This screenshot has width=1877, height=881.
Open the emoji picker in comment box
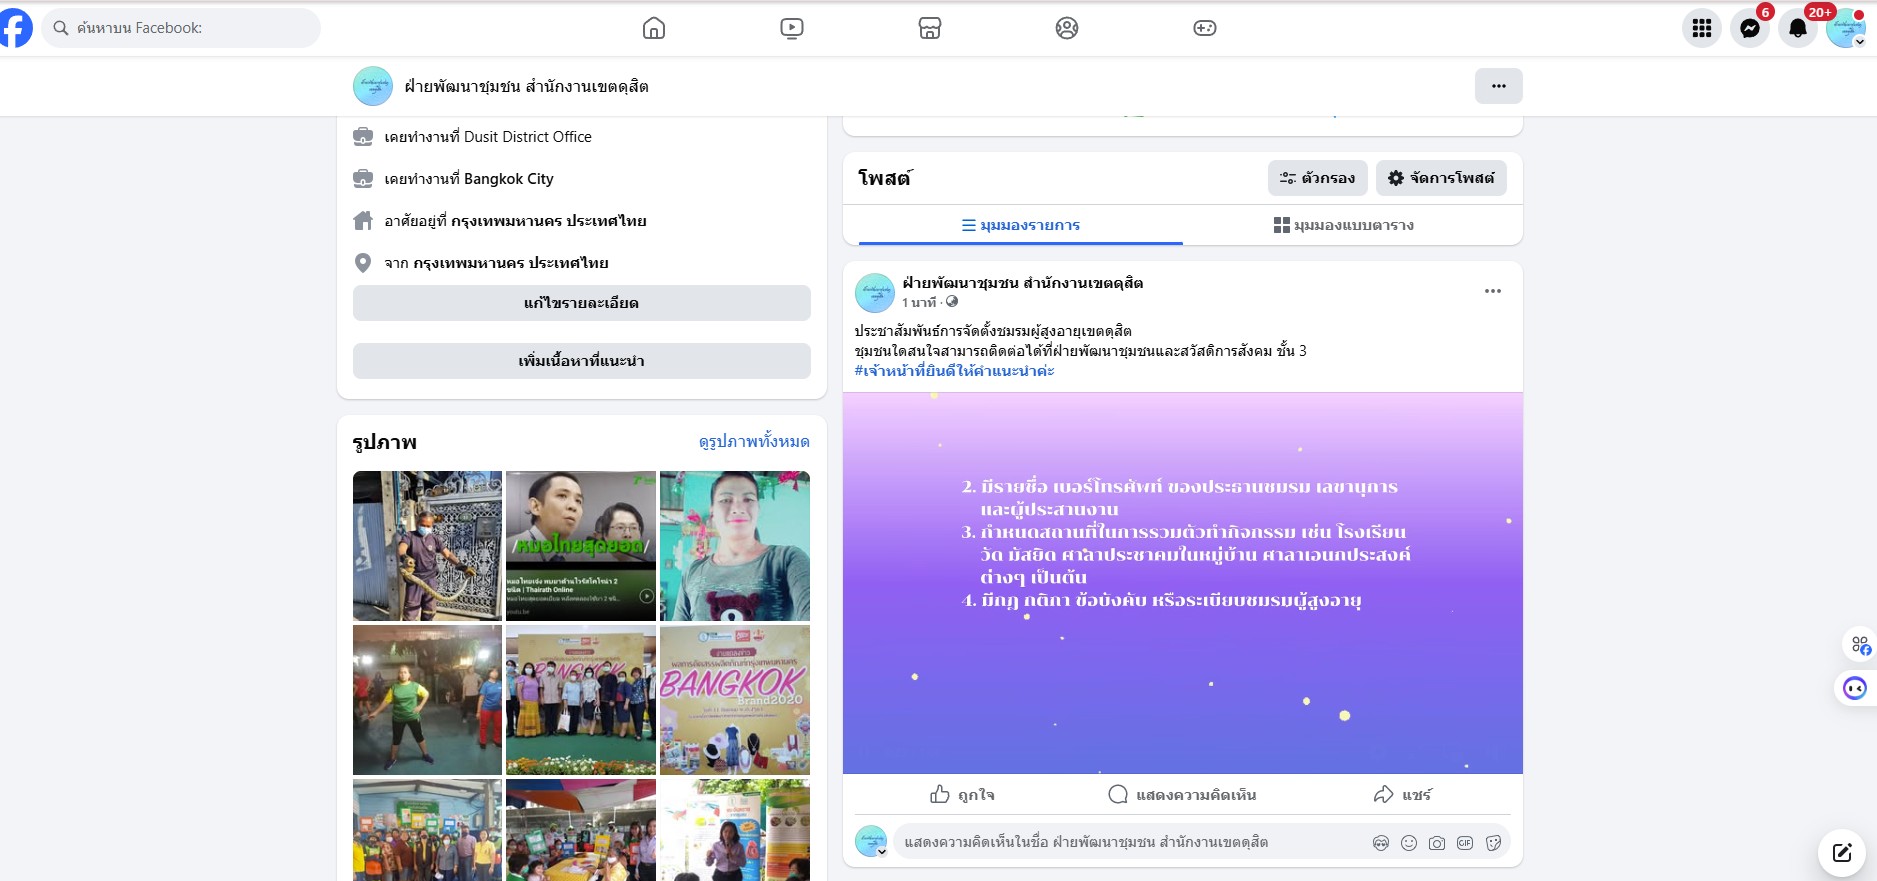point(1409,843)
